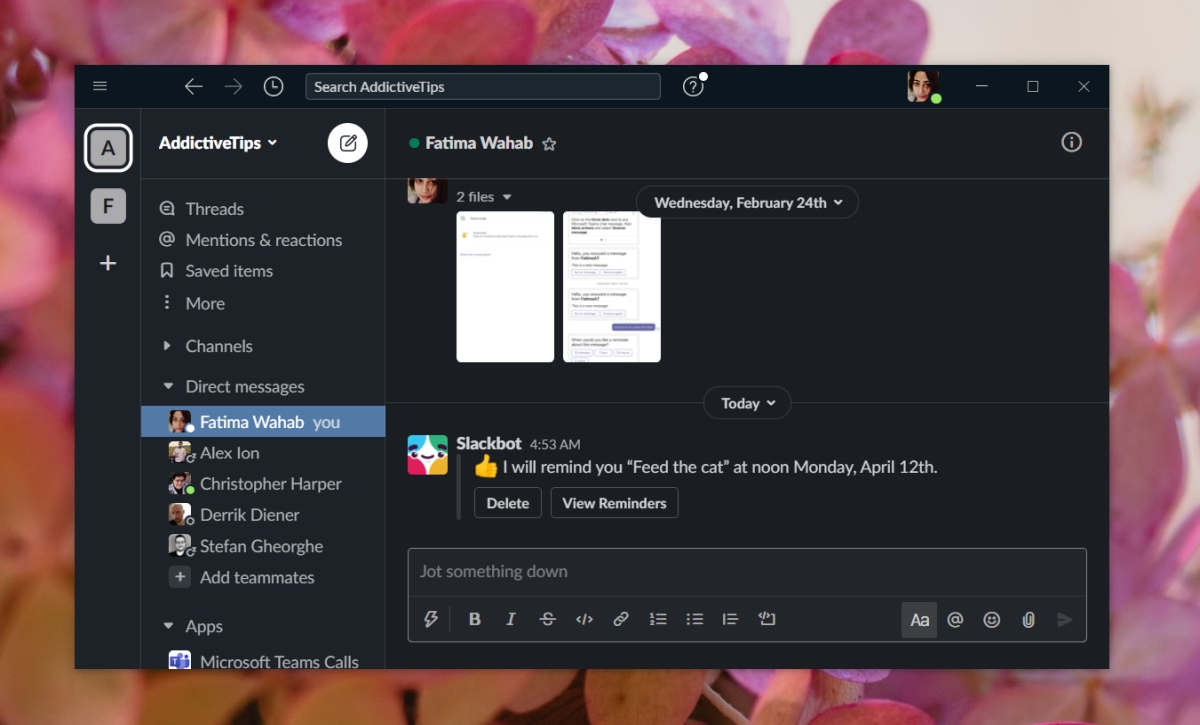Mention someone with @ icon
The width and height of the screenshot is (1200, 725).
(x=955, y=620)
